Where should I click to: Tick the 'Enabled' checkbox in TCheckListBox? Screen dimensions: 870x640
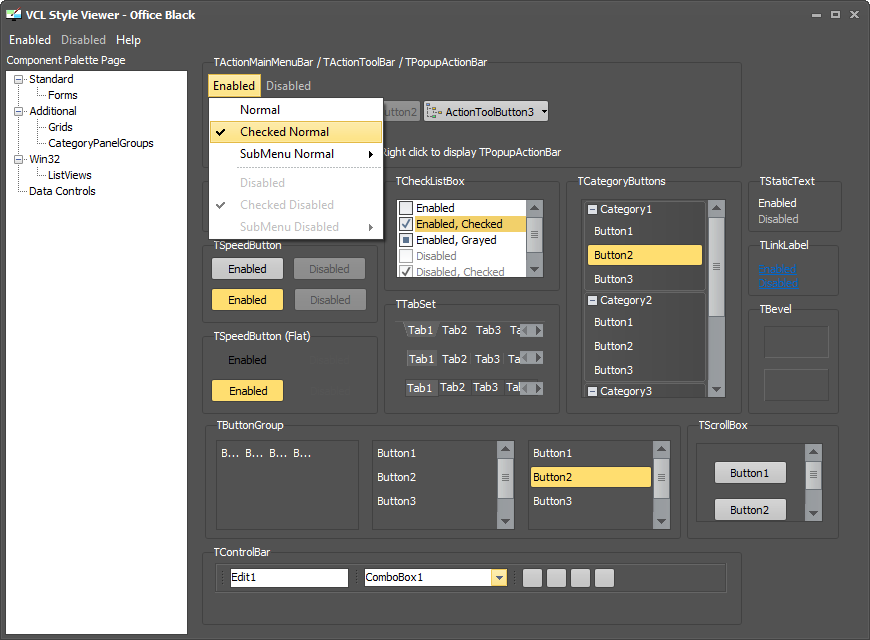coord(406,208)
